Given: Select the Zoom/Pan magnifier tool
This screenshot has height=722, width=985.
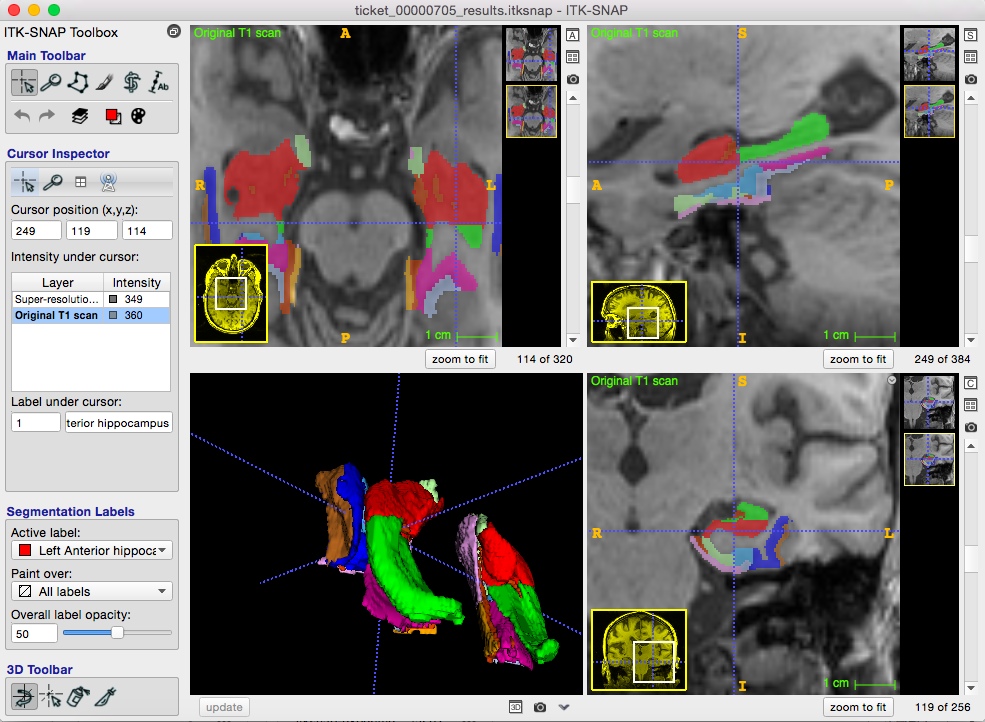Looking at the screenshot, I should (x=52, y=82).
